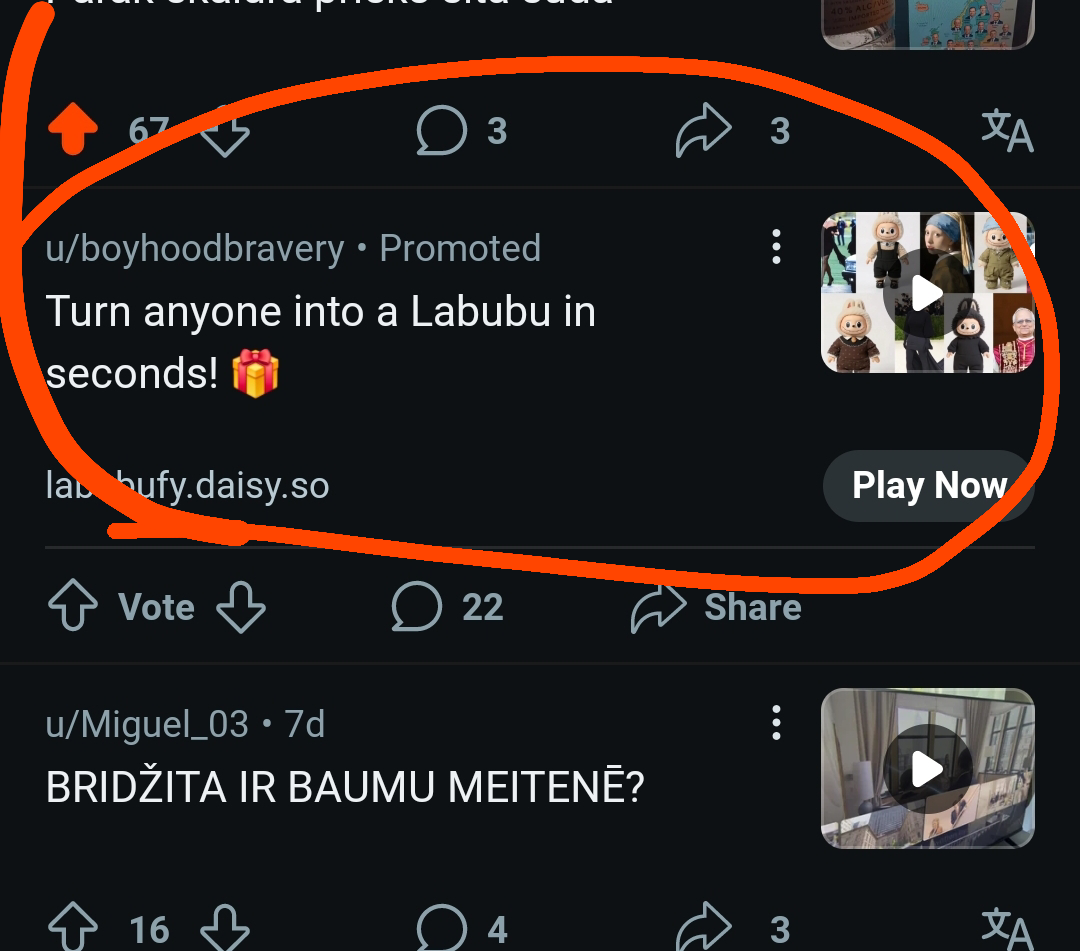The height and width of the screenshot is (951, 1080).
Task: Downvote the post with 67 points
Action: coord(224,131)
